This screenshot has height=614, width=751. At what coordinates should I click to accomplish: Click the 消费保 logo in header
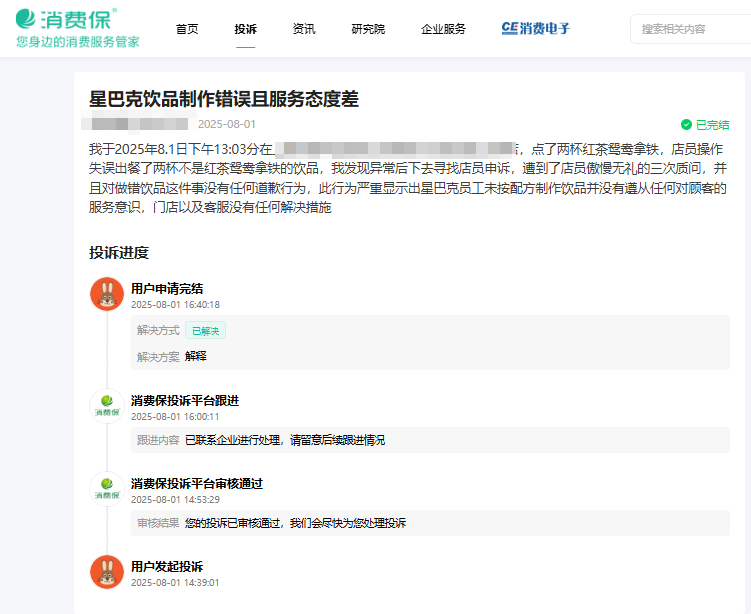coord(66,19)
